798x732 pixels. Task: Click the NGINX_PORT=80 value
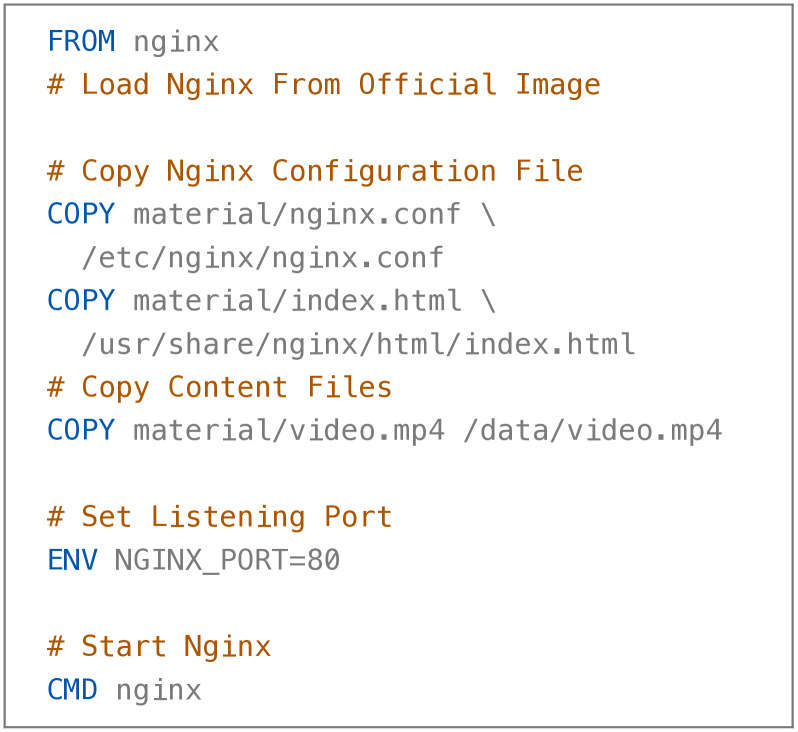(227, 560)
